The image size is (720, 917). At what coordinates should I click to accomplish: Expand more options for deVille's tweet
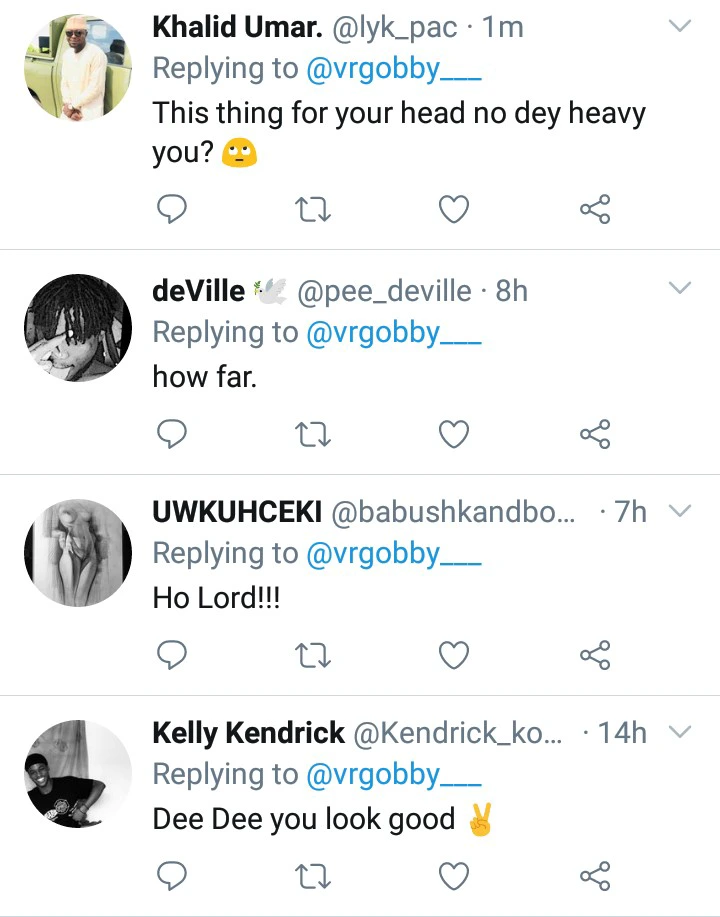(679, 289)
